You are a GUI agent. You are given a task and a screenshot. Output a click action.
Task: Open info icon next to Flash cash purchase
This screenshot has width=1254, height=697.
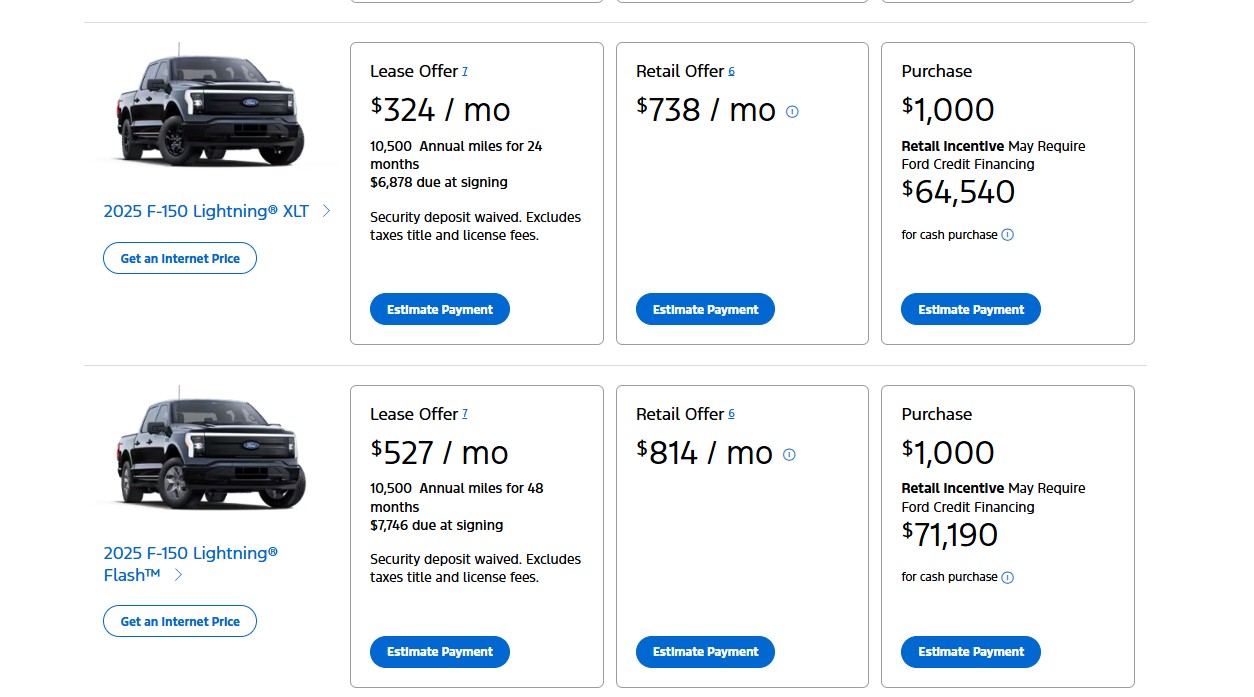coord(1007,577)
